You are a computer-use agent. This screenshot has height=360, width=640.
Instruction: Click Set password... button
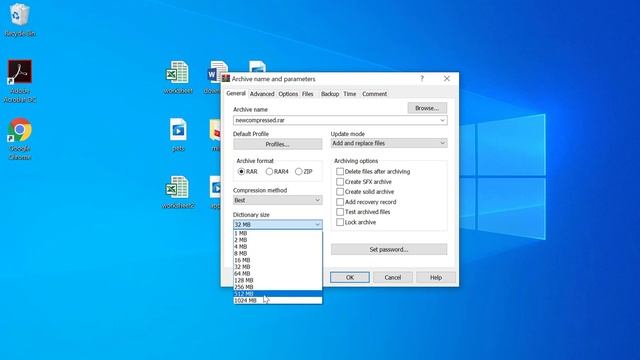click(389, 249)
